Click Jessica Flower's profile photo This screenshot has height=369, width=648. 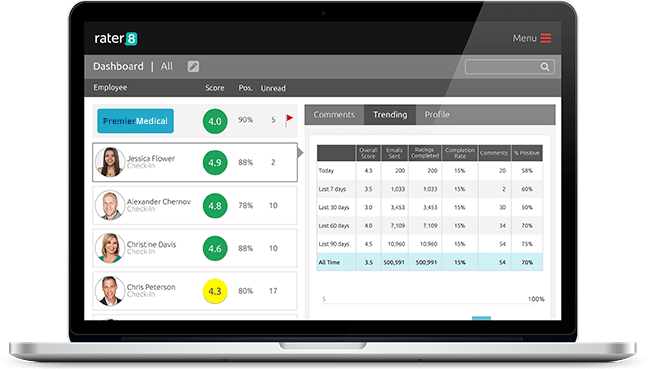pyautogui.click(x=110, y=162)
